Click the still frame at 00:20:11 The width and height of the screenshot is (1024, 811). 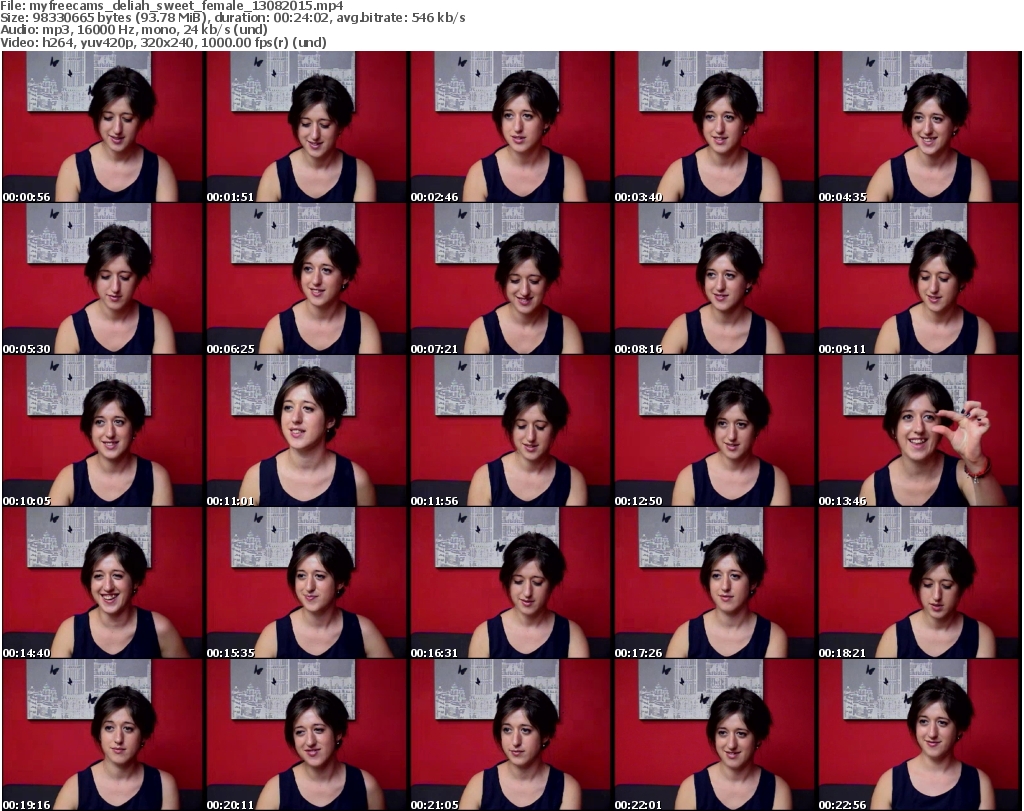click(x=307, y=735)
